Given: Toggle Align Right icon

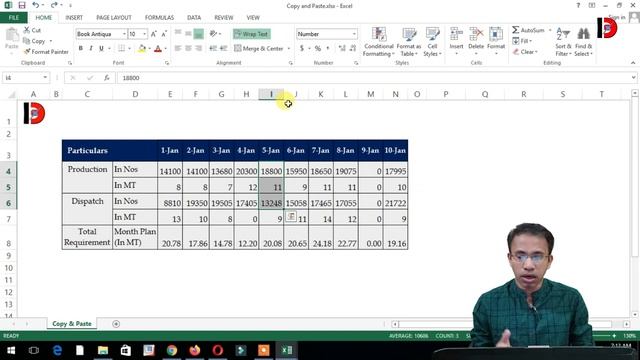Looking at the screenshot, I should click(199, 49).
